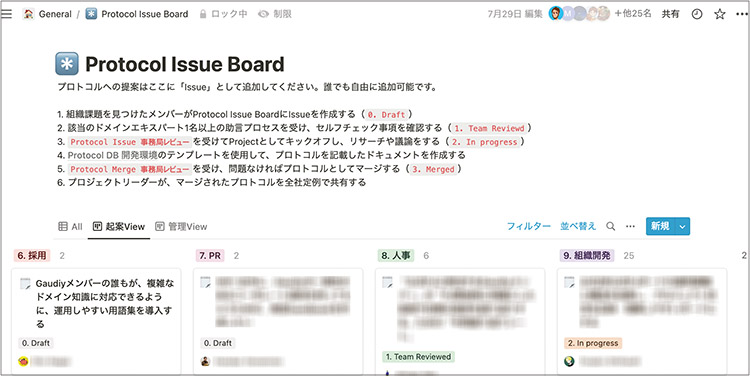
Task: Click the author avatar on 組織開発 card
Action: [569, 362]
